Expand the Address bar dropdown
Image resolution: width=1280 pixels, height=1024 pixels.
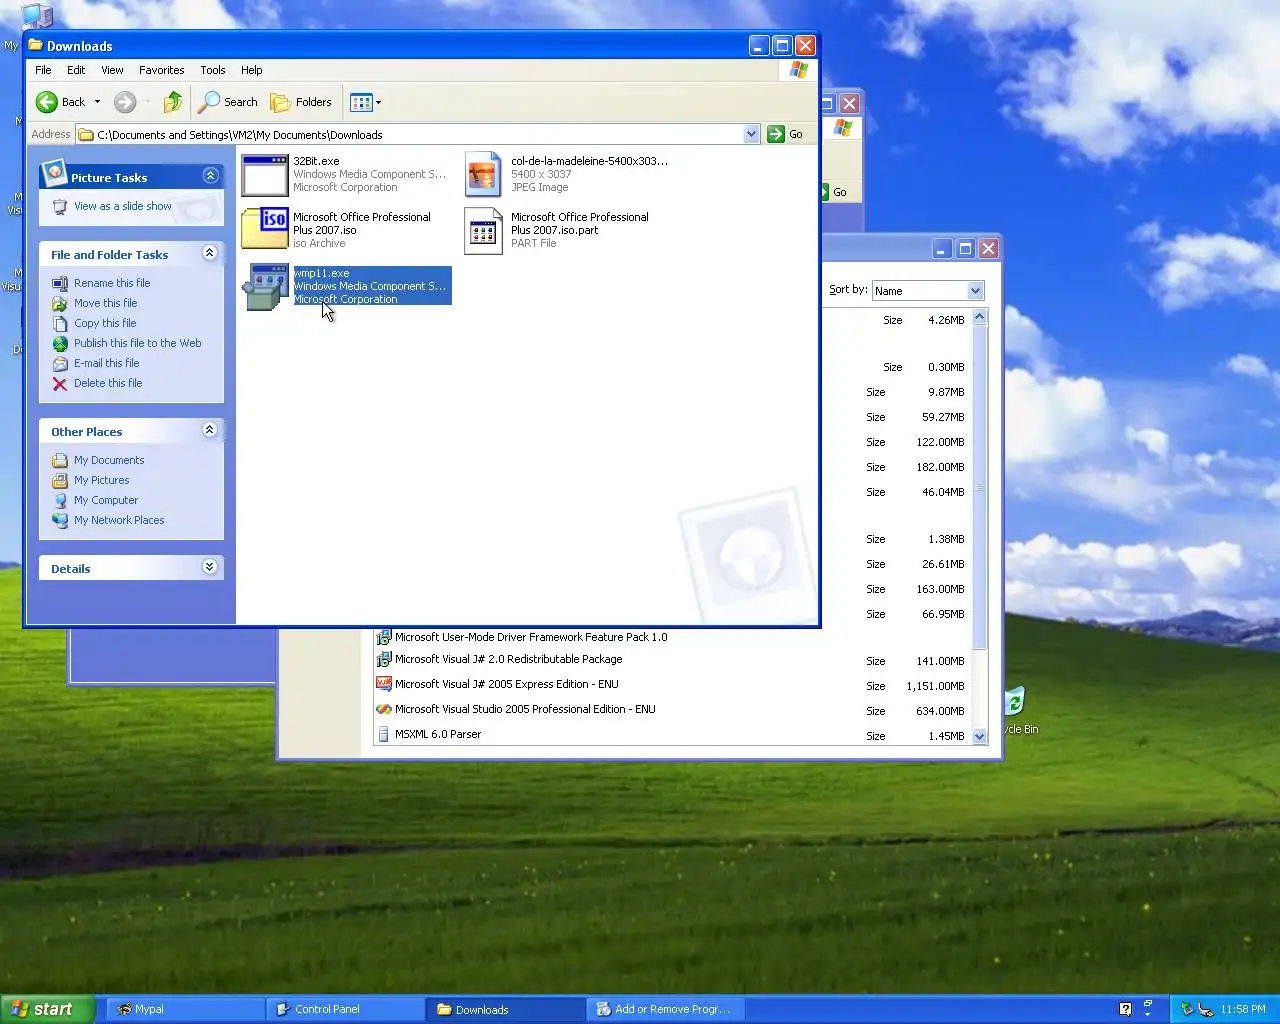(x=751, y=134)
